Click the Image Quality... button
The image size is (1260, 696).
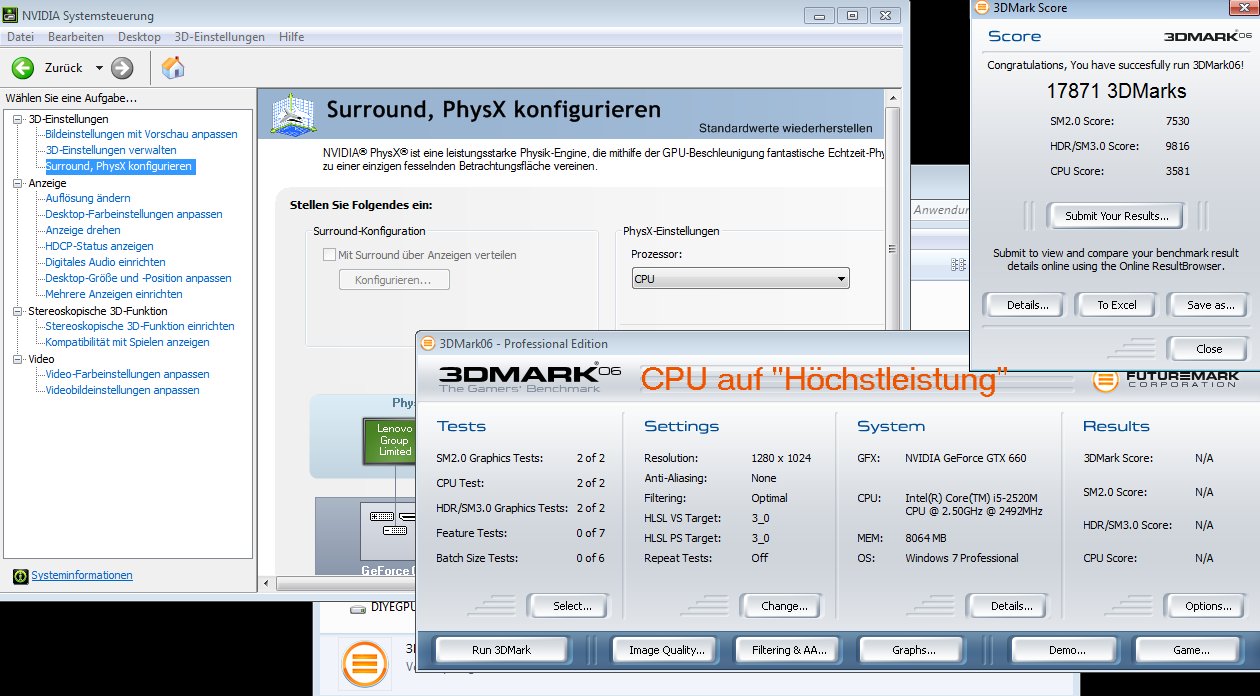tap(666, 650)
